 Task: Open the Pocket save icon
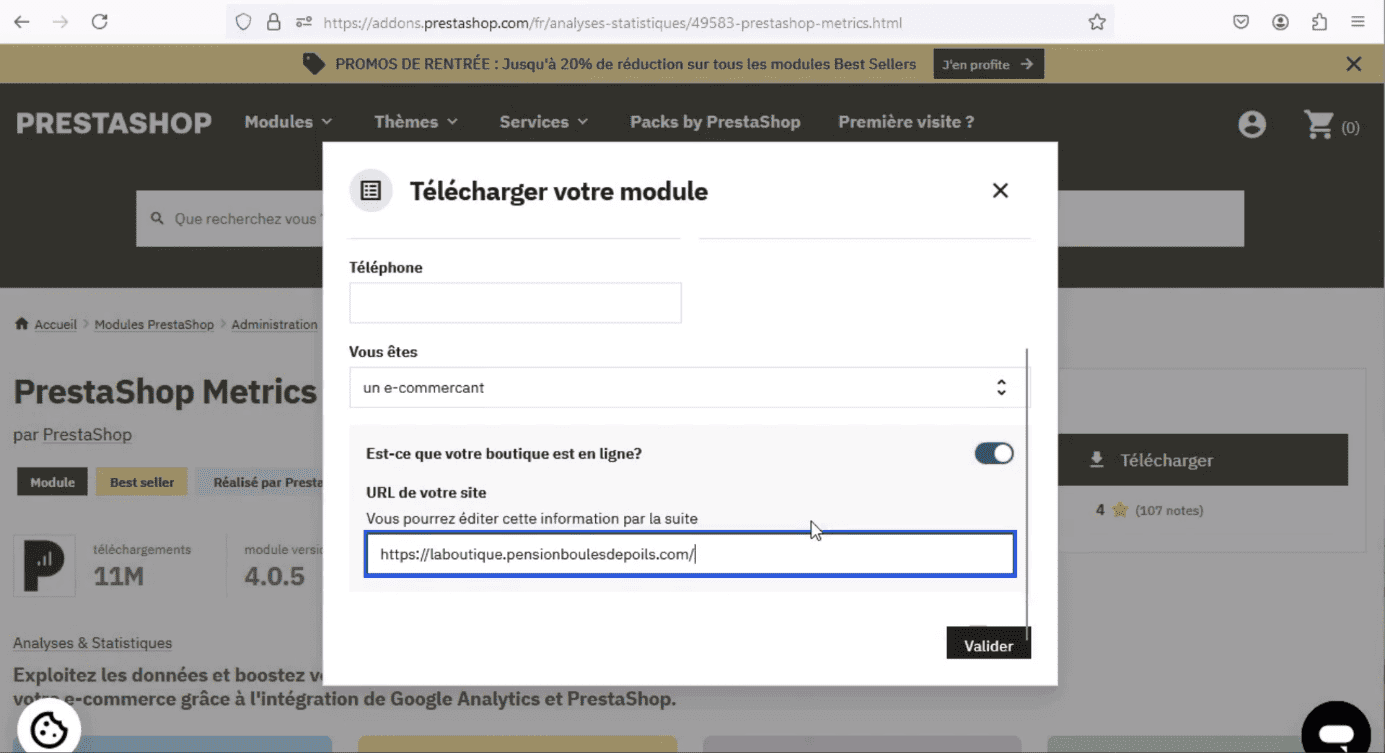coord(1241,21)
